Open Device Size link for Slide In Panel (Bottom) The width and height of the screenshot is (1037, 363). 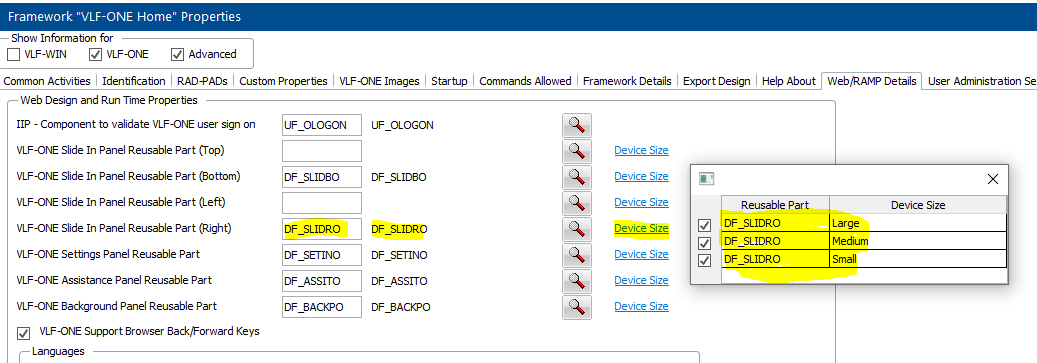pyautogui.click(x=641, y=176)
